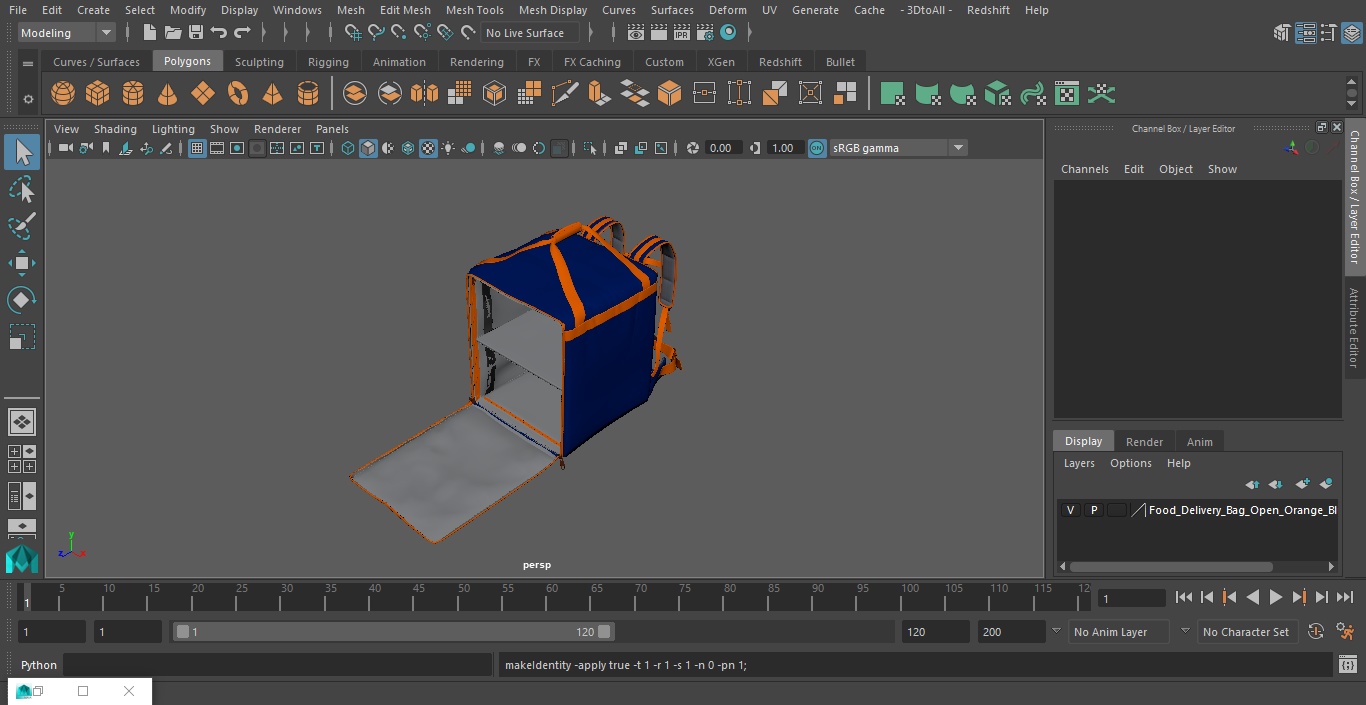Create a polygon pipe from the shelf
Screen dimensions: 1366x705
pos(308,94)
